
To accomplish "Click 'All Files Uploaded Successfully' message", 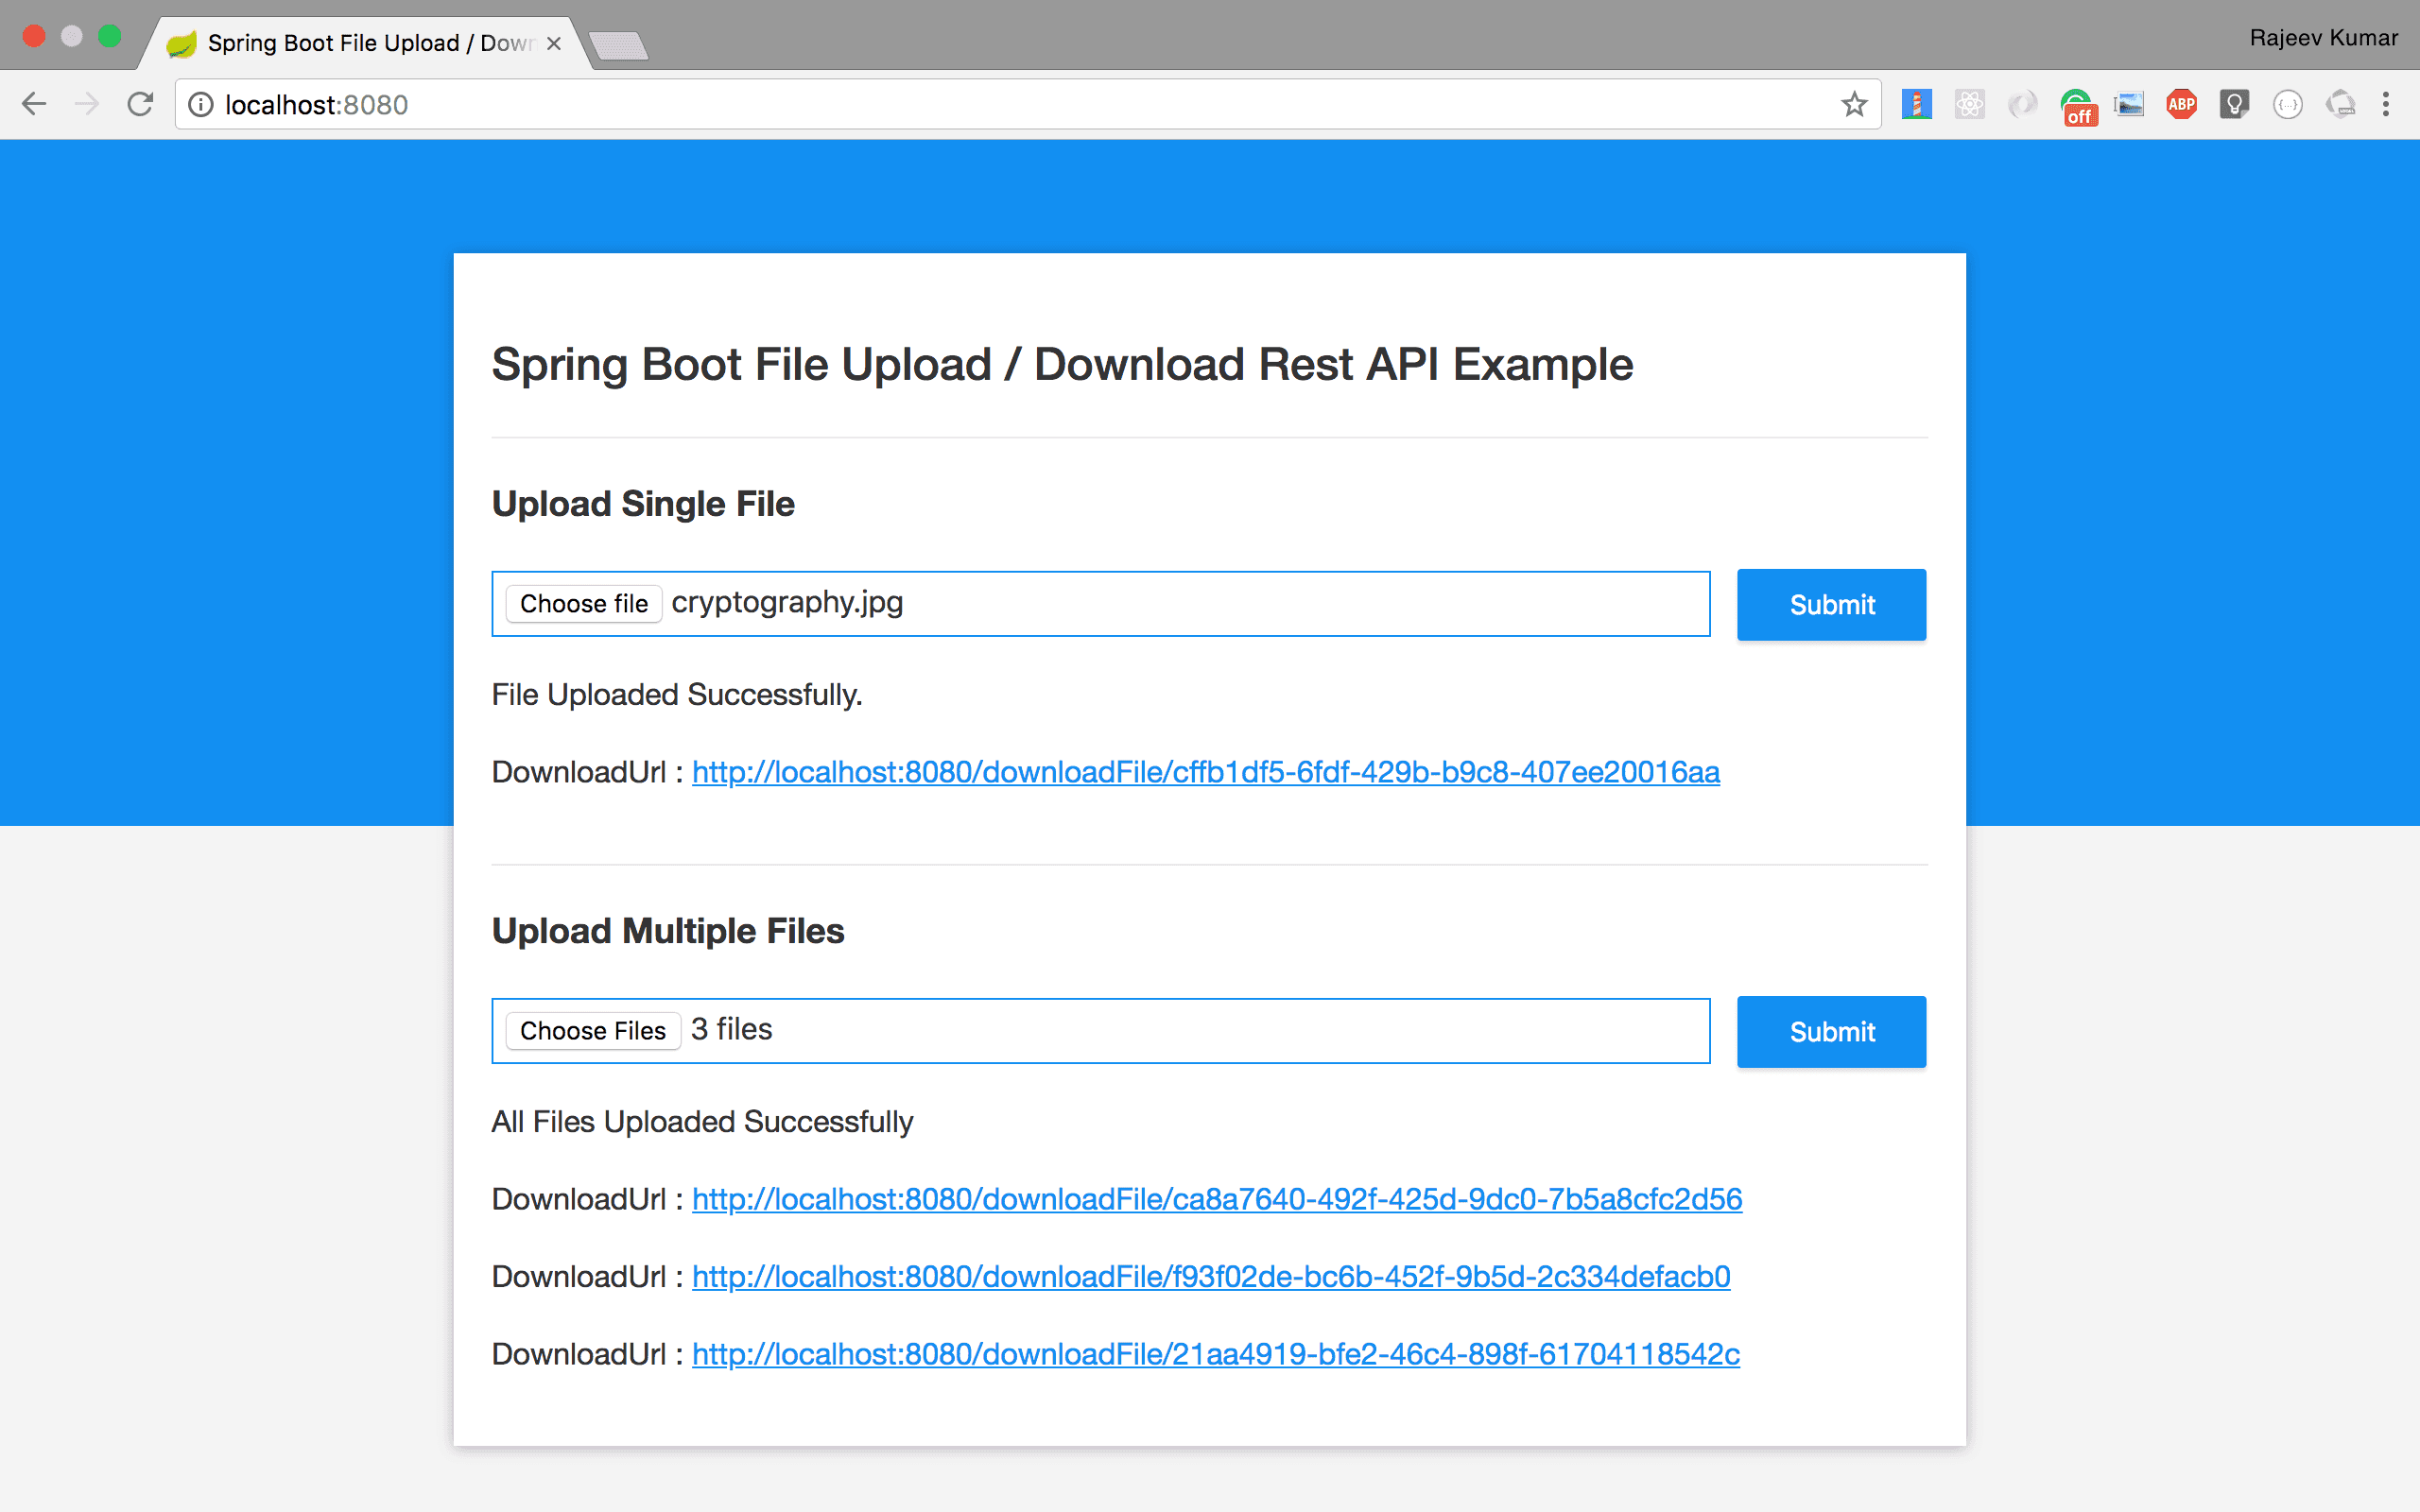I will click(702, 1122).
